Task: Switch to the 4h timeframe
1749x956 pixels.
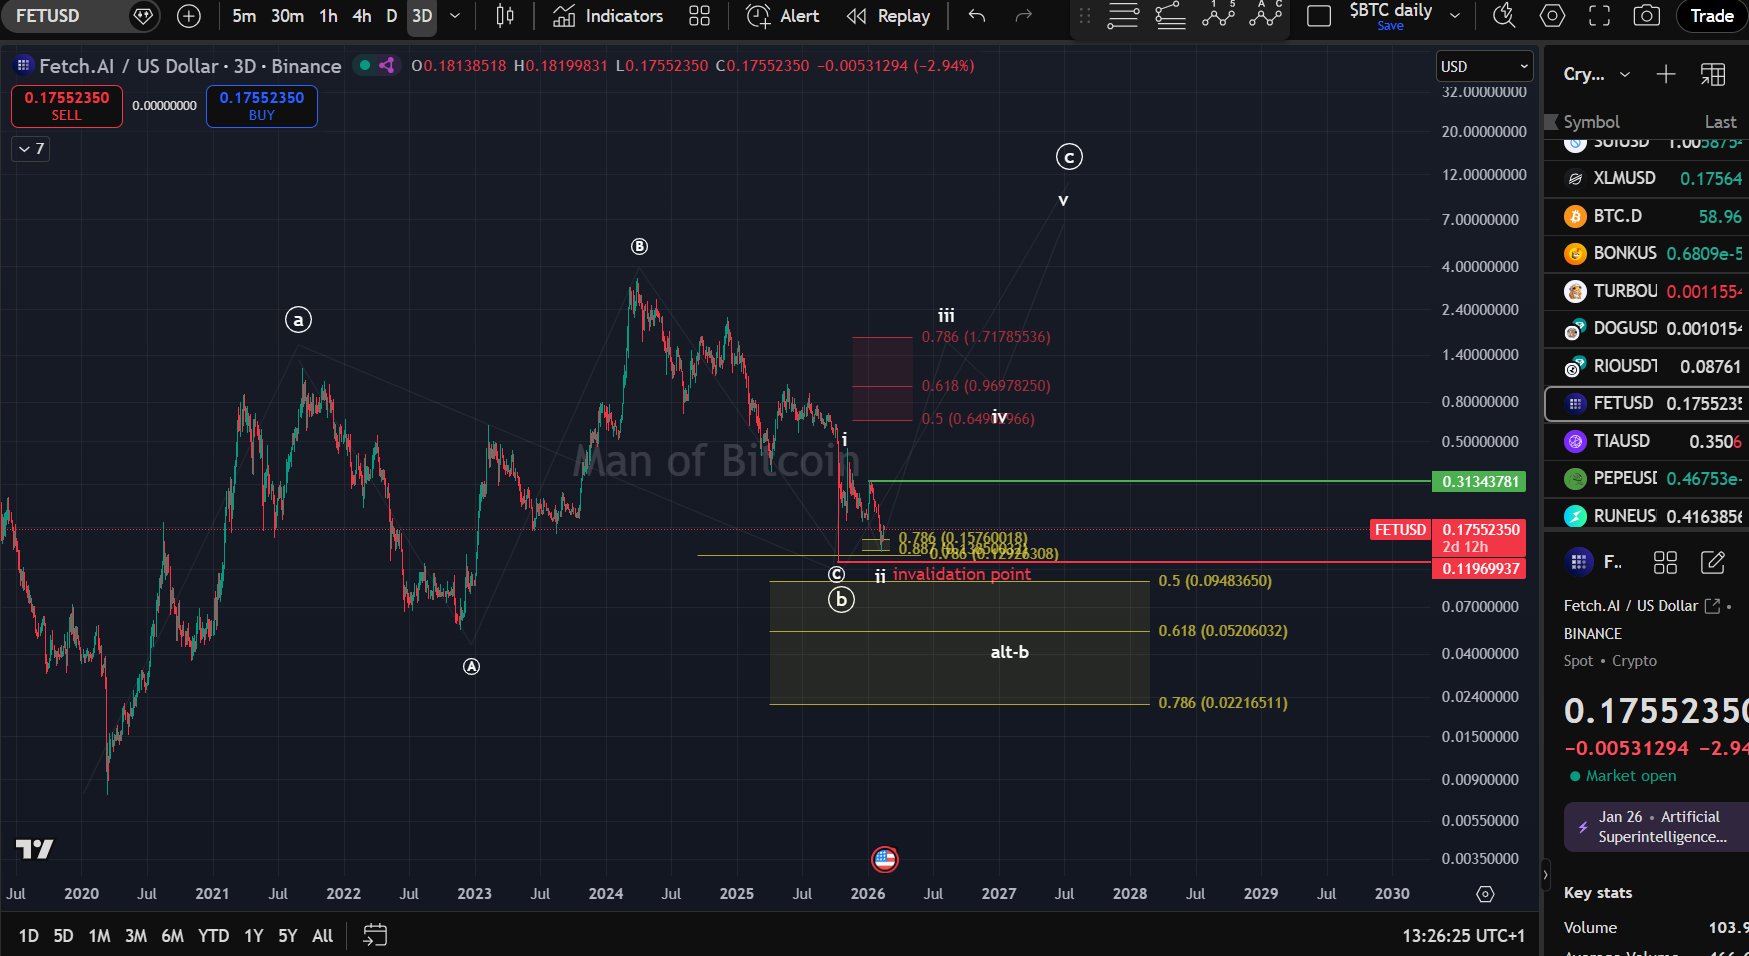Action: (x=362, y=16)
